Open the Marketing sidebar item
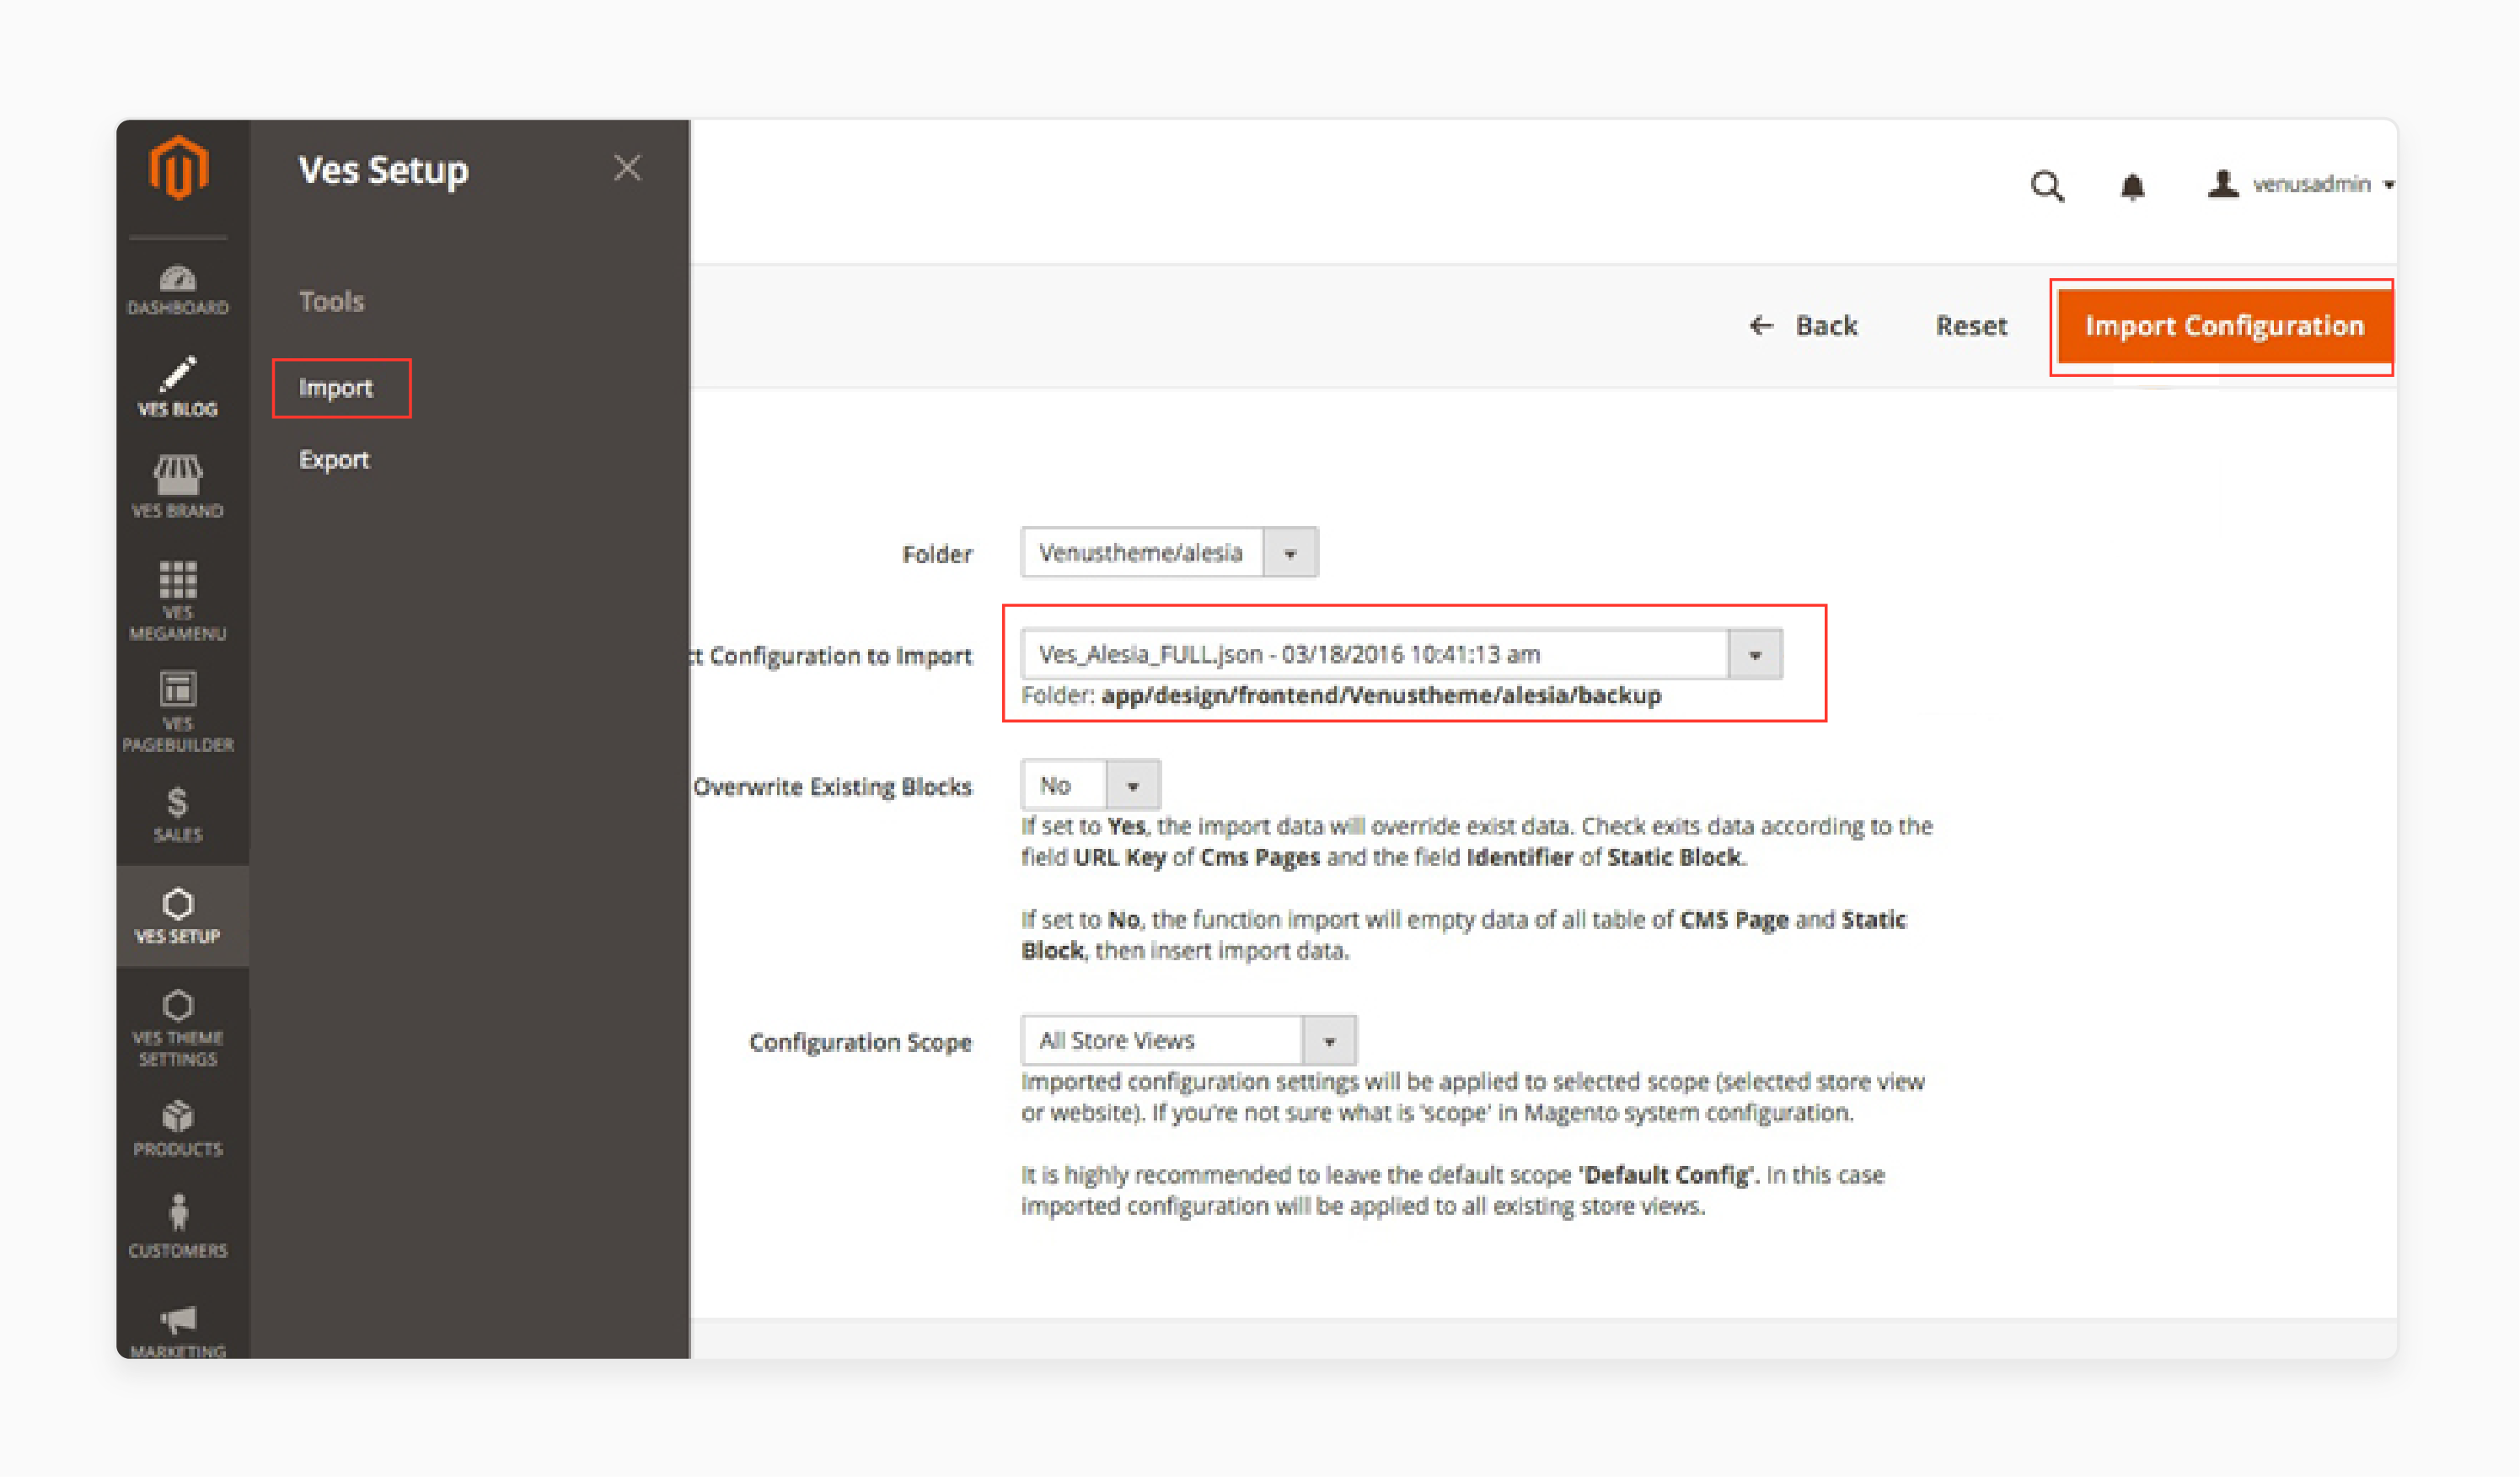This screenshot has height=1477, width=2520. click(x=178, y=1331)
